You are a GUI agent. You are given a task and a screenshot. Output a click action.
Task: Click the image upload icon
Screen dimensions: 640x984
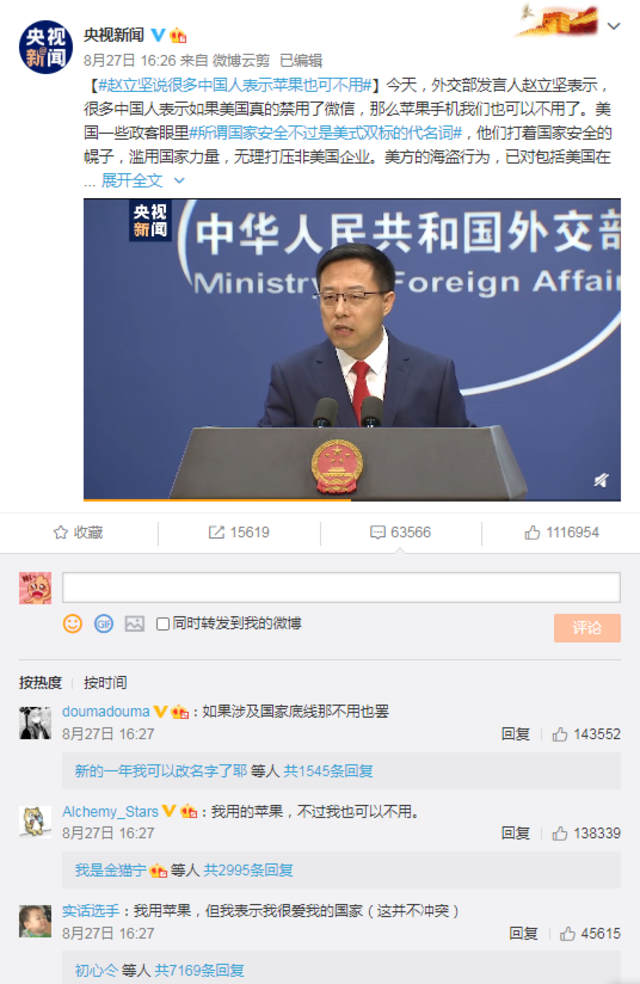pos(134,623)
